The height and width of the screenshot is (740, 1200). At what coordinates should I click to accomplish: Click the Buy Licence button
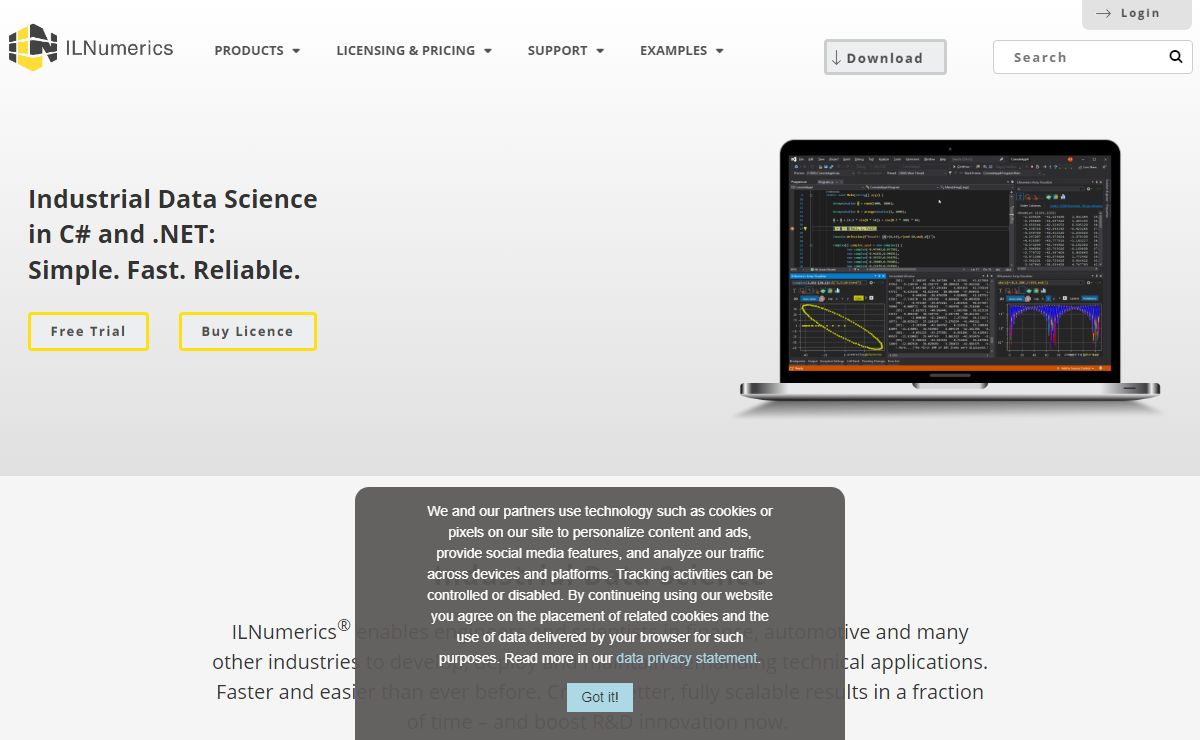pos(248,331)
